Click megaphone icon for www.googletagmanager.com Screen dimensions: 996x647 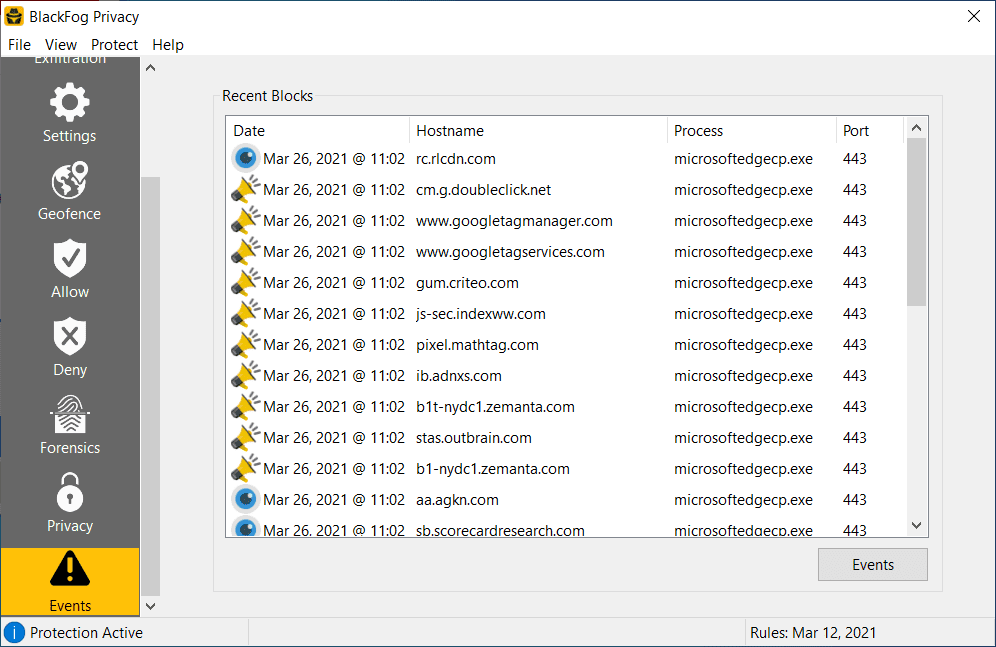[246, 220]
